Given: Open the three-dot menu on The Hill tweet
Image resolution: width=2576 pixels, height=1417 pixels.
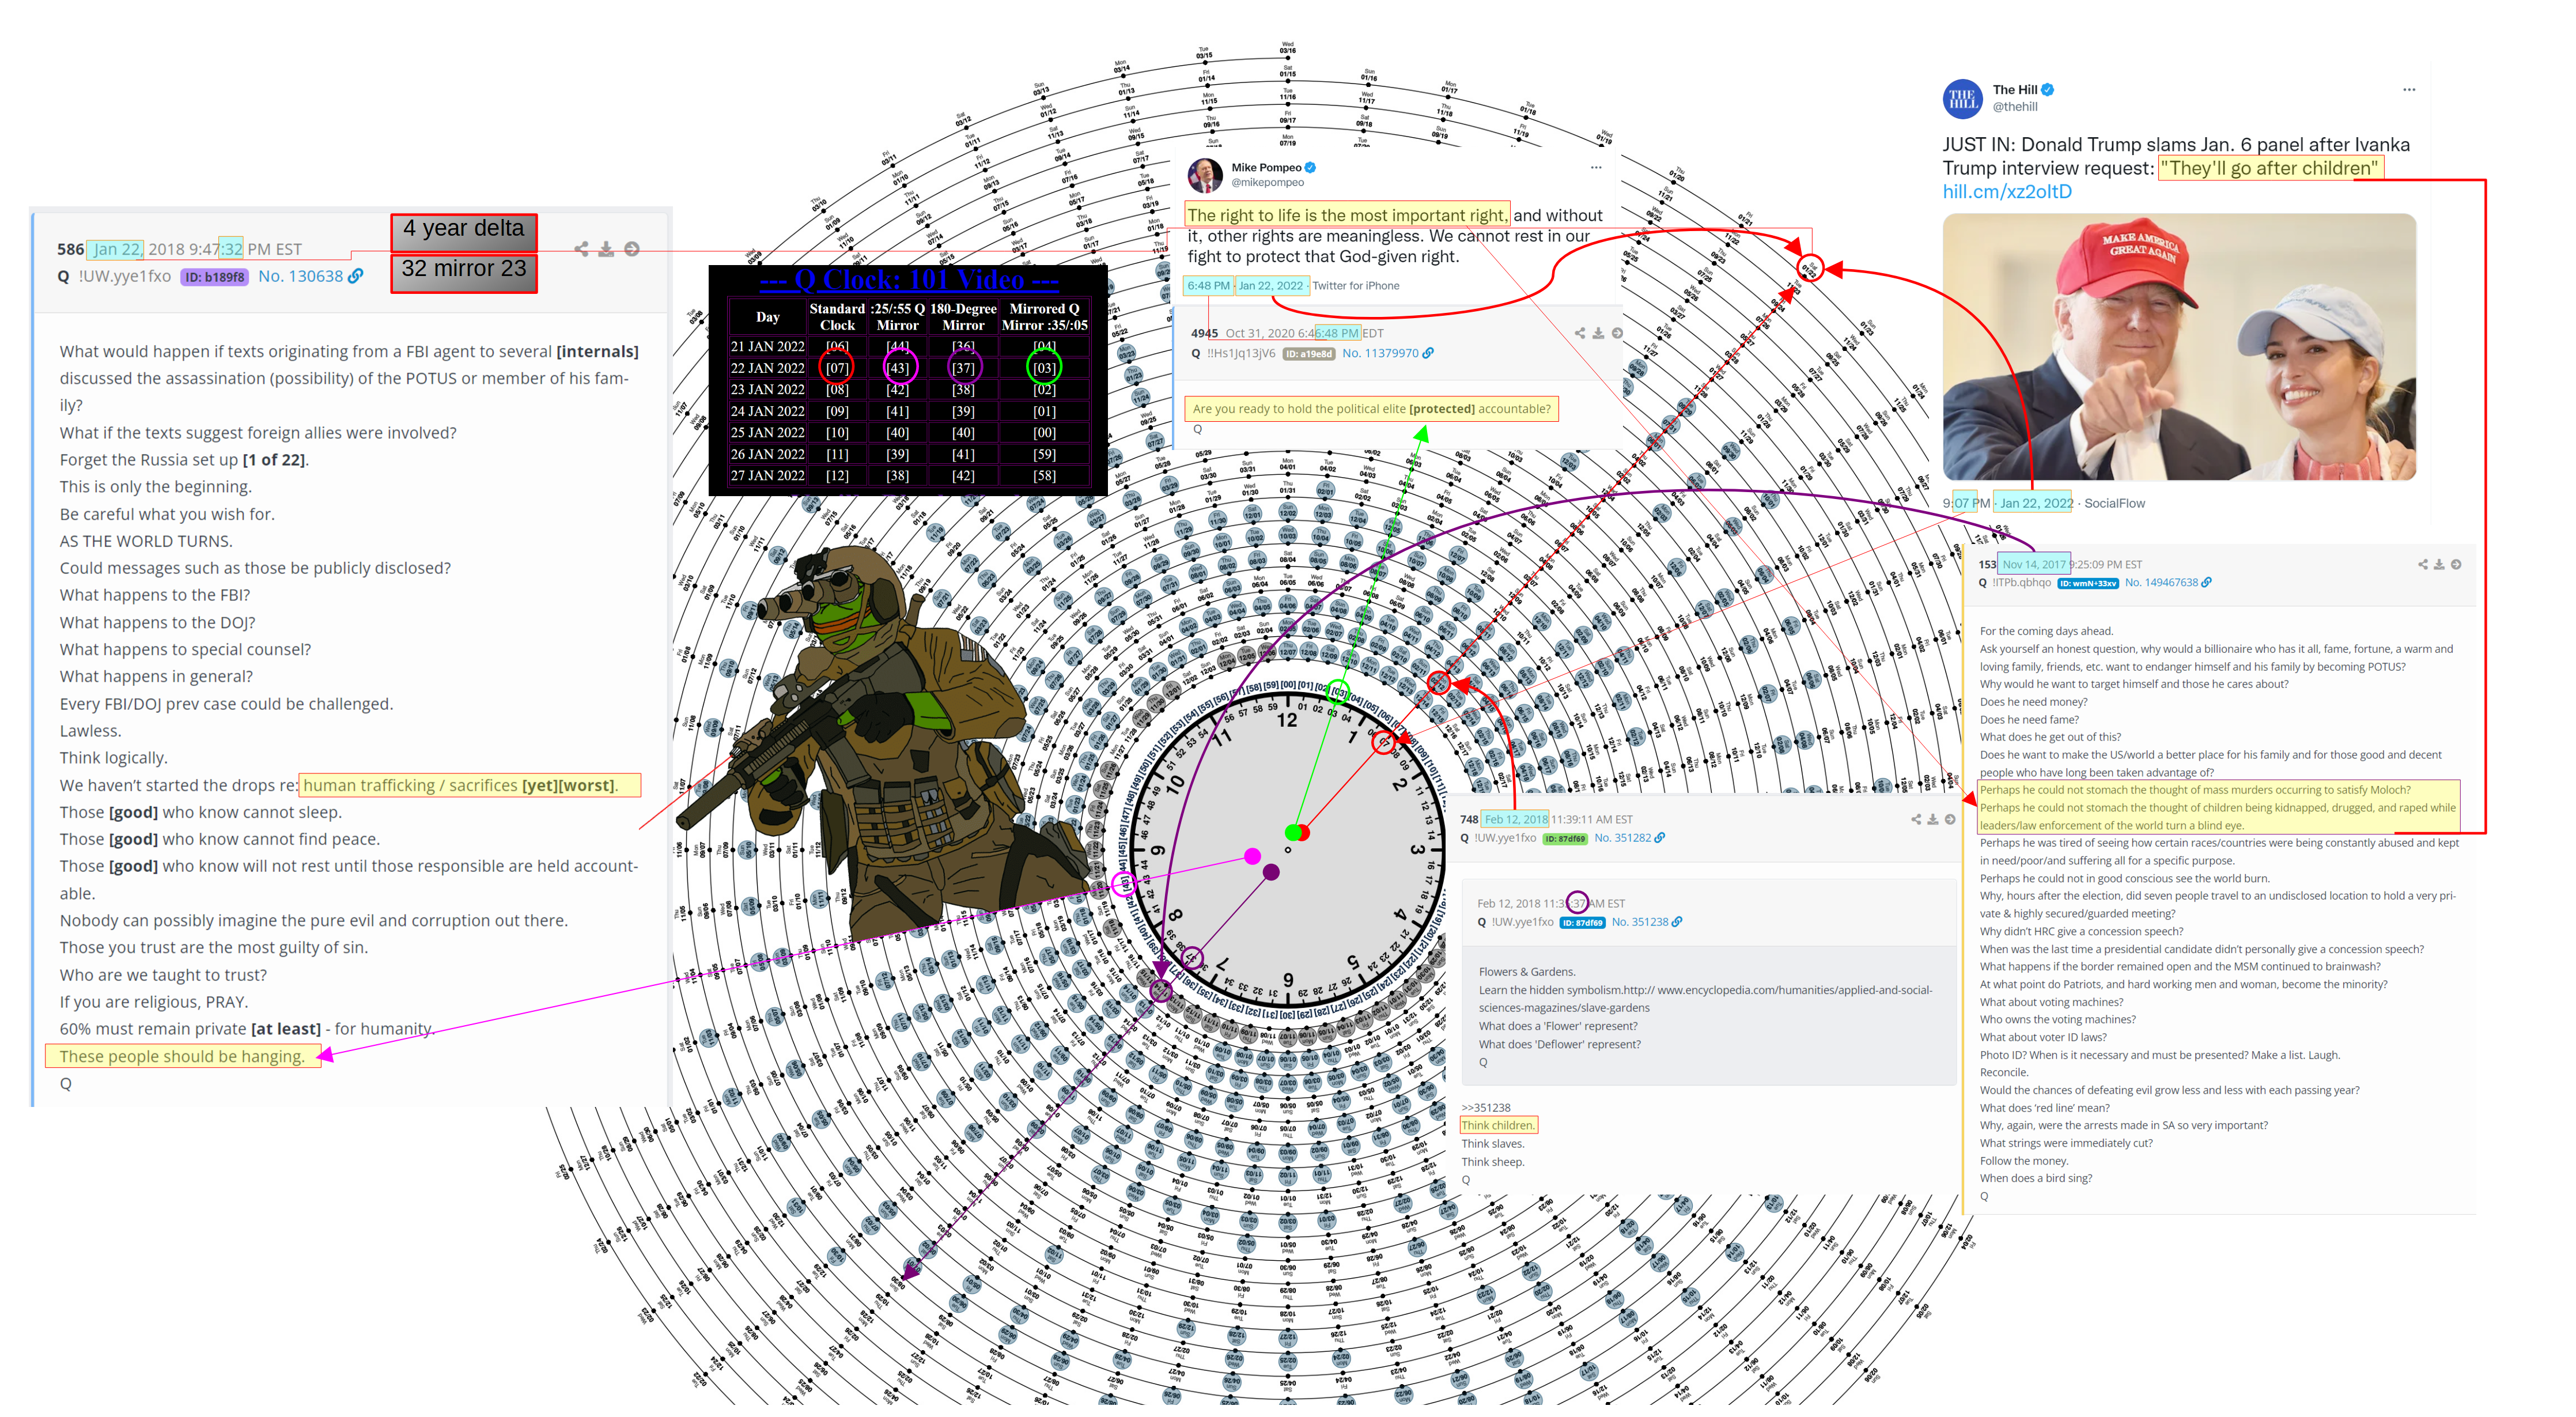Looking at the screenshot, I should [2409, 89].
